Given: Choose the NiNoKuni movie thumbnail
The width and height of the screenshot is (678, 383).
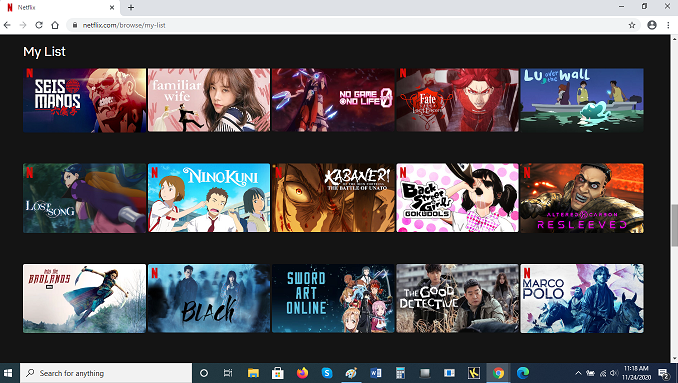Looking at the screenshot, I should [x=209, y=198].
